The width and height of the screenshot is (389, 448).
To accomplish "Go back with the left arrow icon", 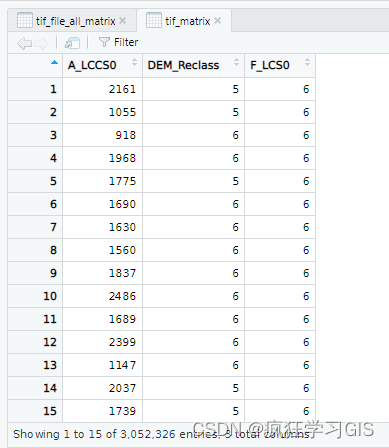I will 25,43.
